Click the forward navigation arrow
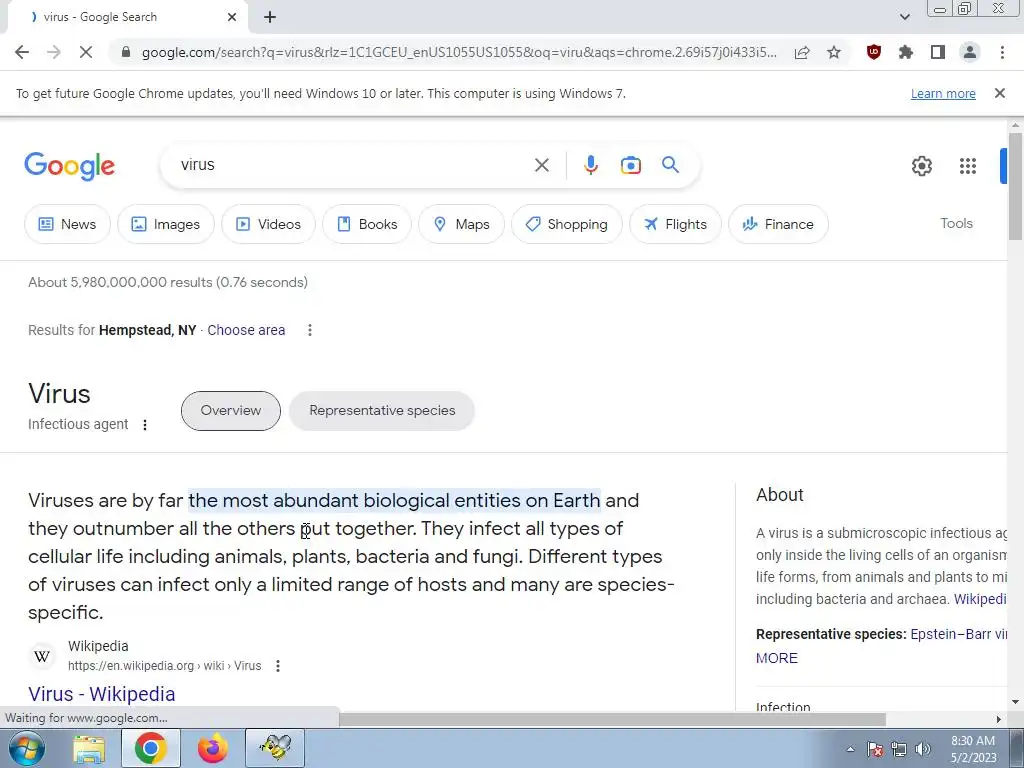The image size is (1024, 768). coord(54,52)
